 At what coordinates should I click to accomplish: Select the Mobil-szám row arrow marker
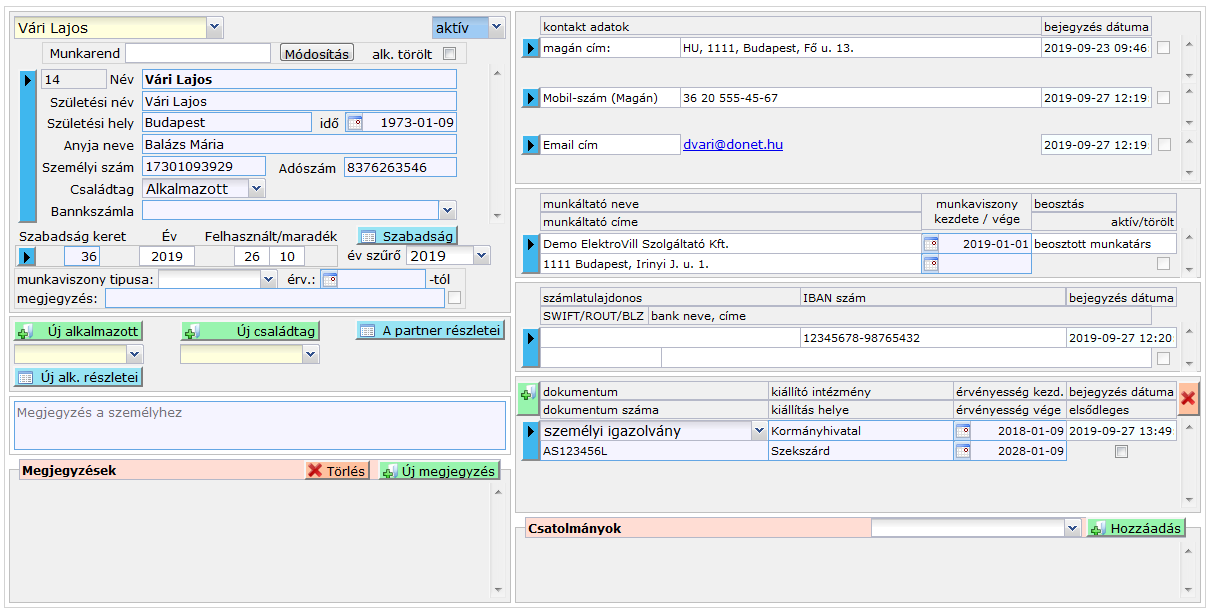click(530, 98)
